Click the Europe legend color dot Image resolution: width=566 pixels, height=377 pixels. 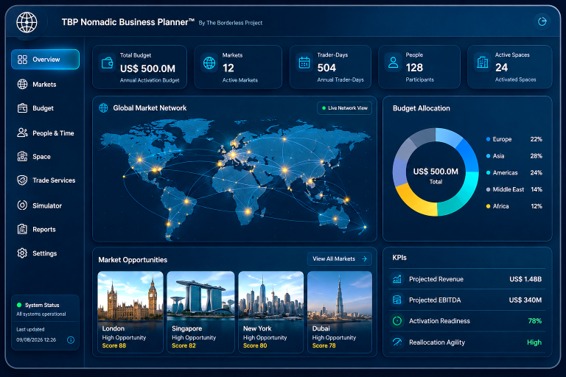point(488,139)
